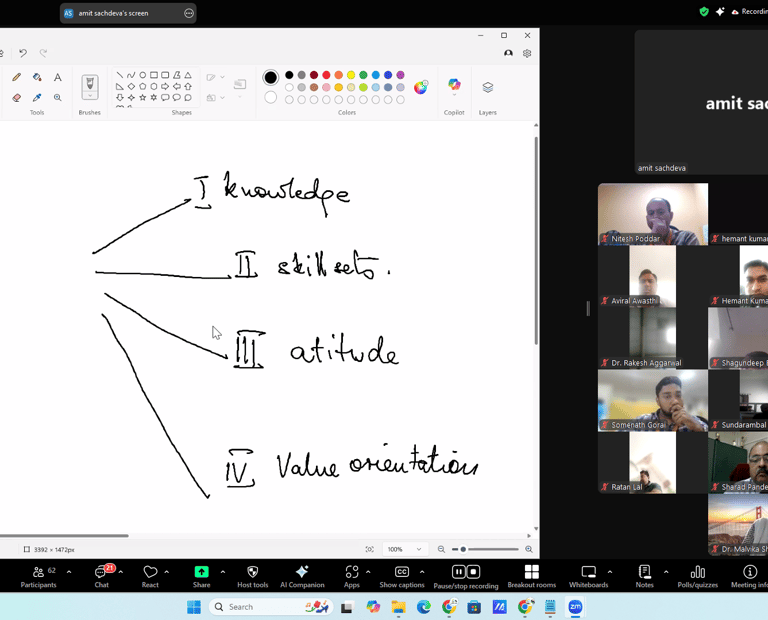Select the Color picker eyedropper tool
The width and height of the screenshot is (768, 620).
[x=37, y=97]
